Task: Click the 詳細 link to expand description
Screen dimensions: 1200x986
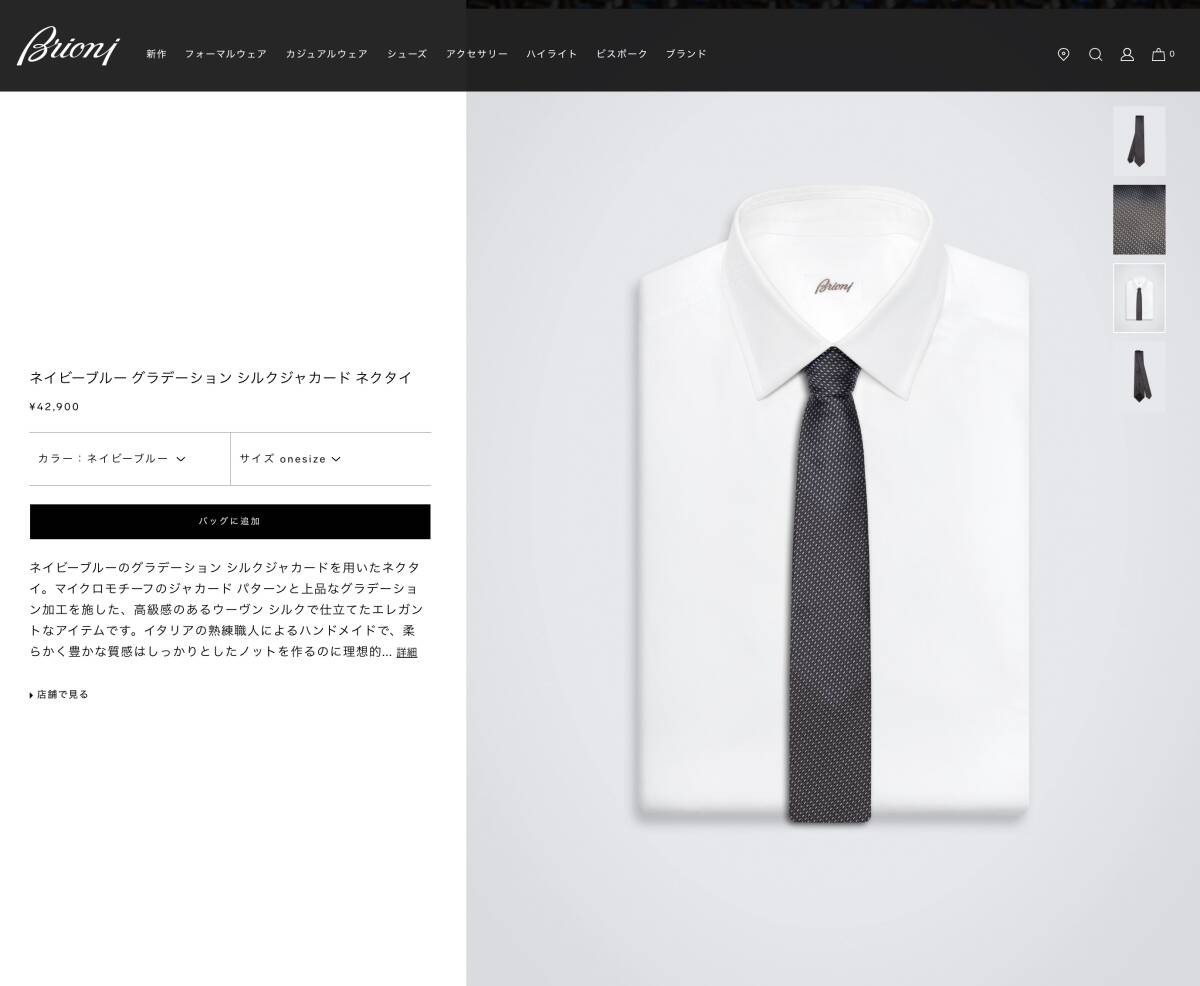Action: pyautogui.click(x=407, y=652)
